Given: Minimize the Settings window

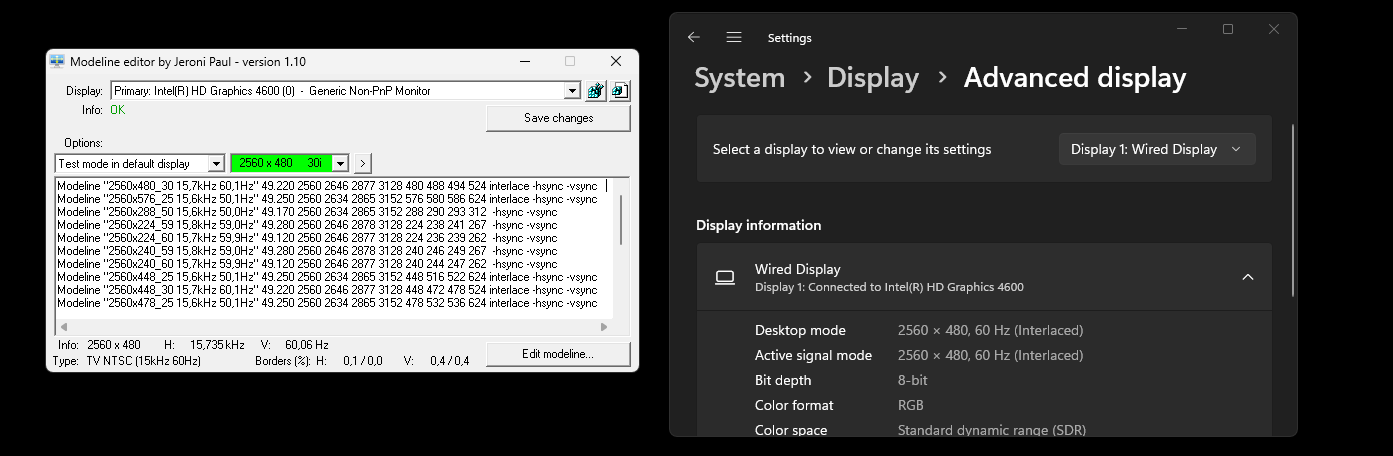Looking at the screenshot, I should pyautogui.click(x=1183, y=30).
